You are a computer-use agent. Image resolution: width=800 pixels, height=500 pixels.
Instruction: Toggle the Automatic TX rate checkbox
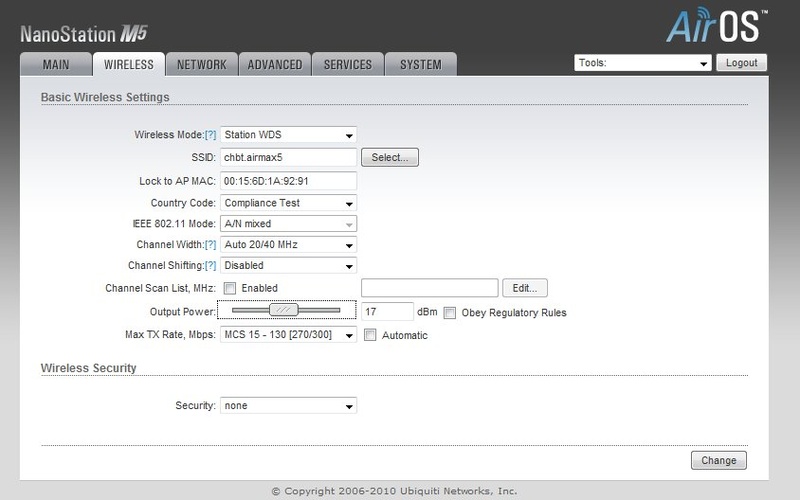[370, 335]
